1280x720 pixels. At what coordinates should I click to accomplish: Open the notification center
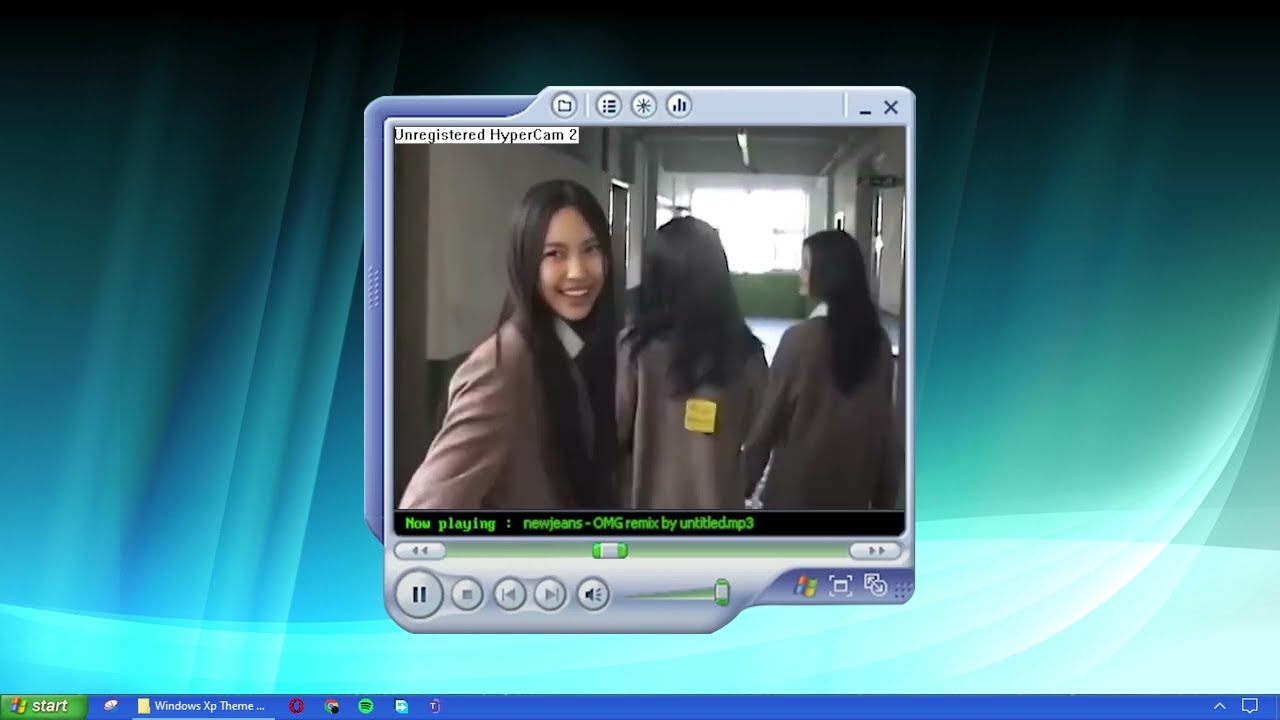pyautogui.click(x=1250, y=706)
